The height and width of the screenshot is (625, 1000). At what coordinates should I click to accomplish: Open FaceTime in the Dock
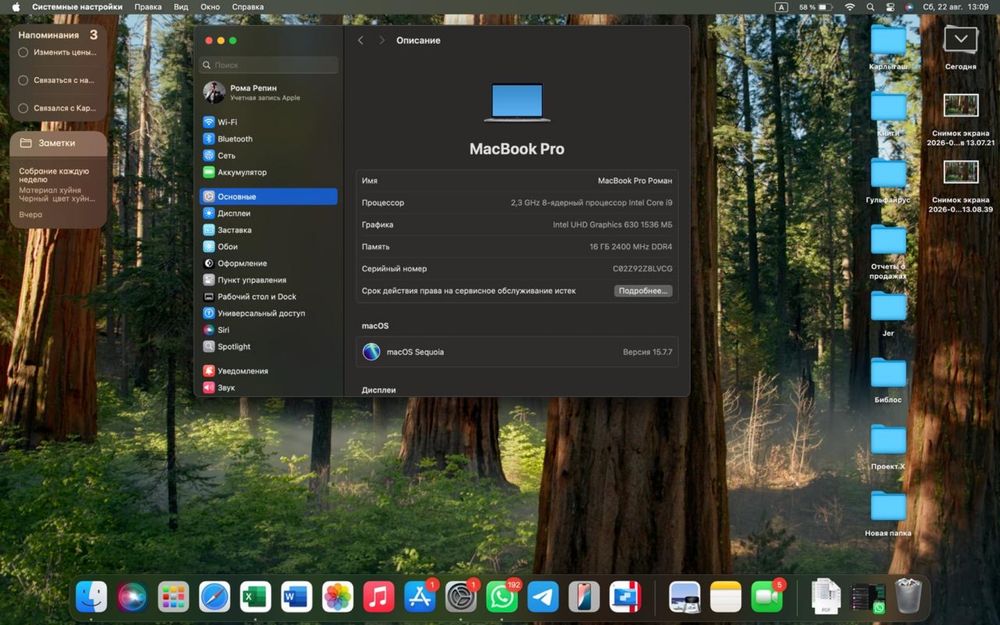(767, 598)
